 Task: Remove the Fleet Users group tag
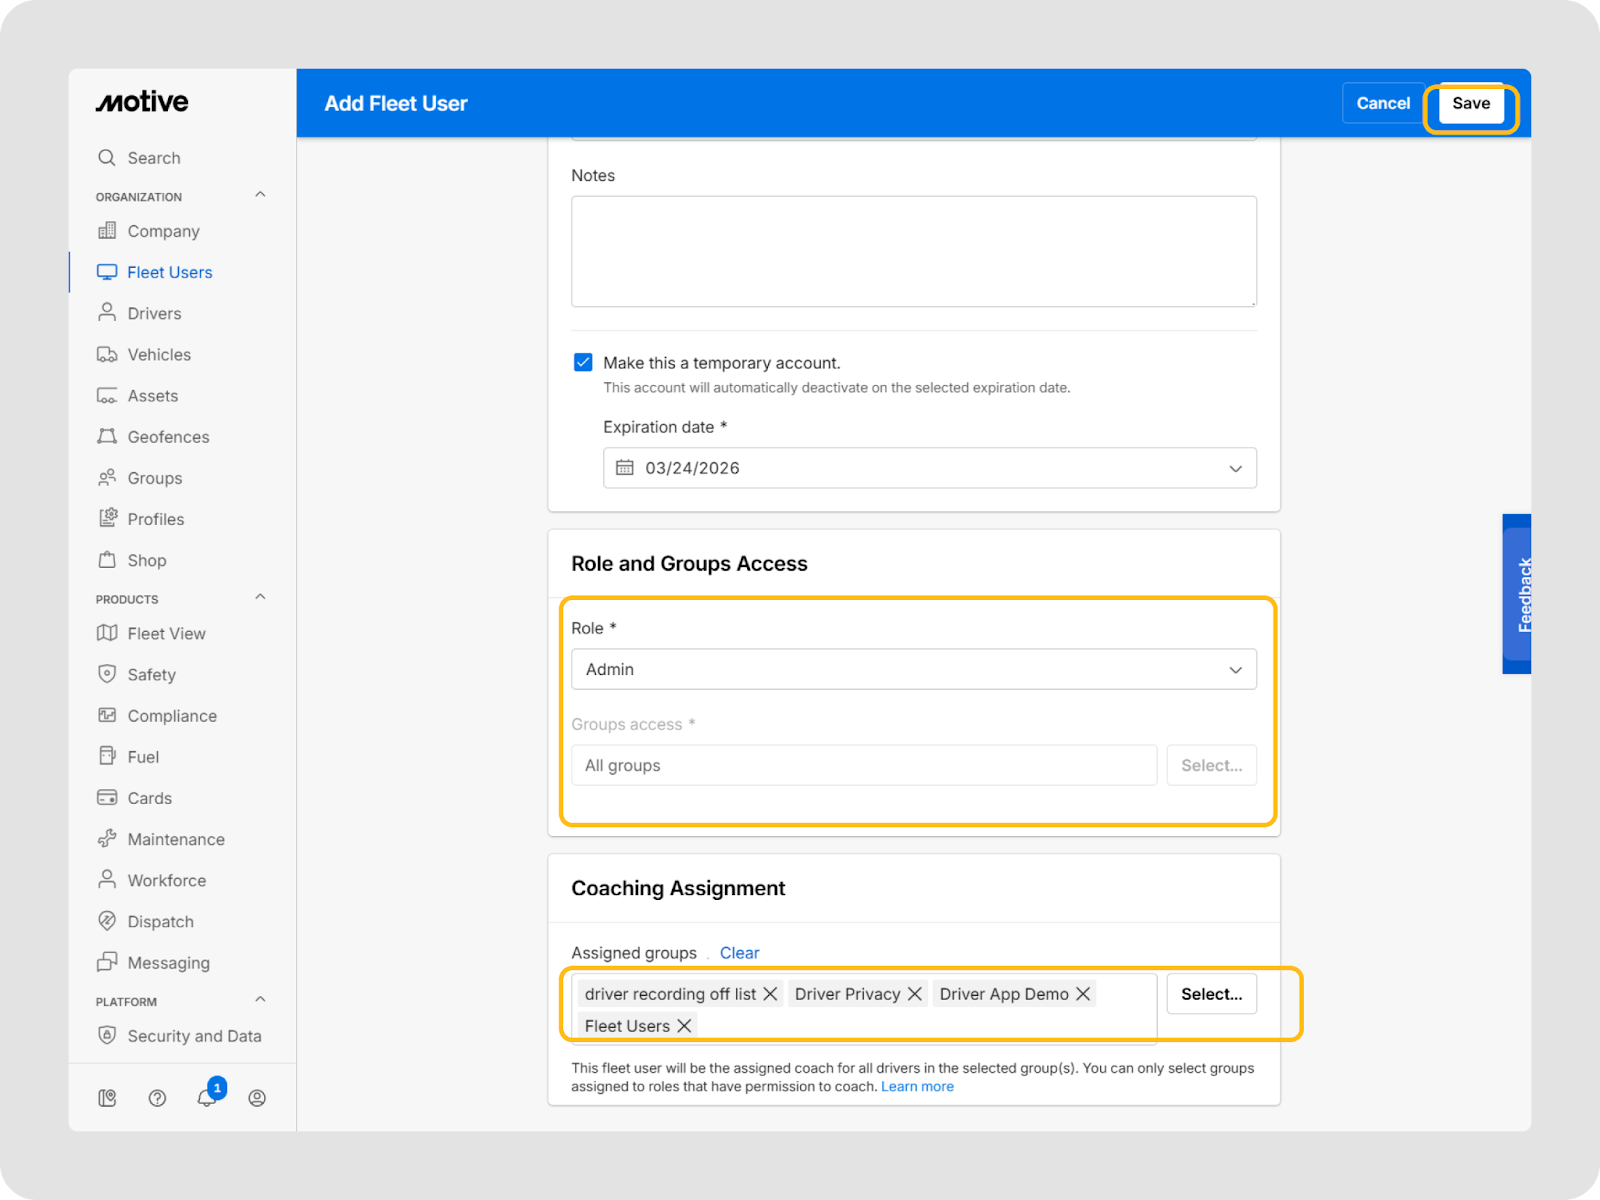click(x=684, y=1026)
